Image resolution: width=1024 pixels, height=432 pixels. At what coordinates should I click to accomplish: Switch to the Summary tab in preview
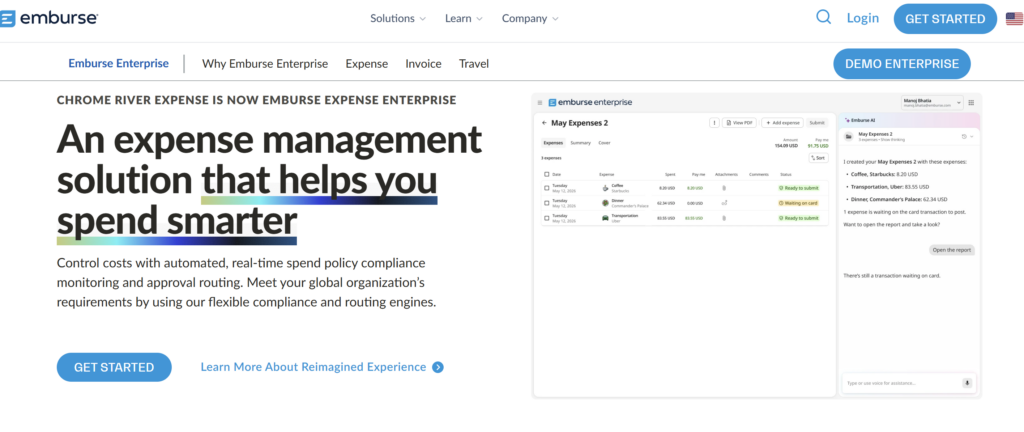click(581, 142)
